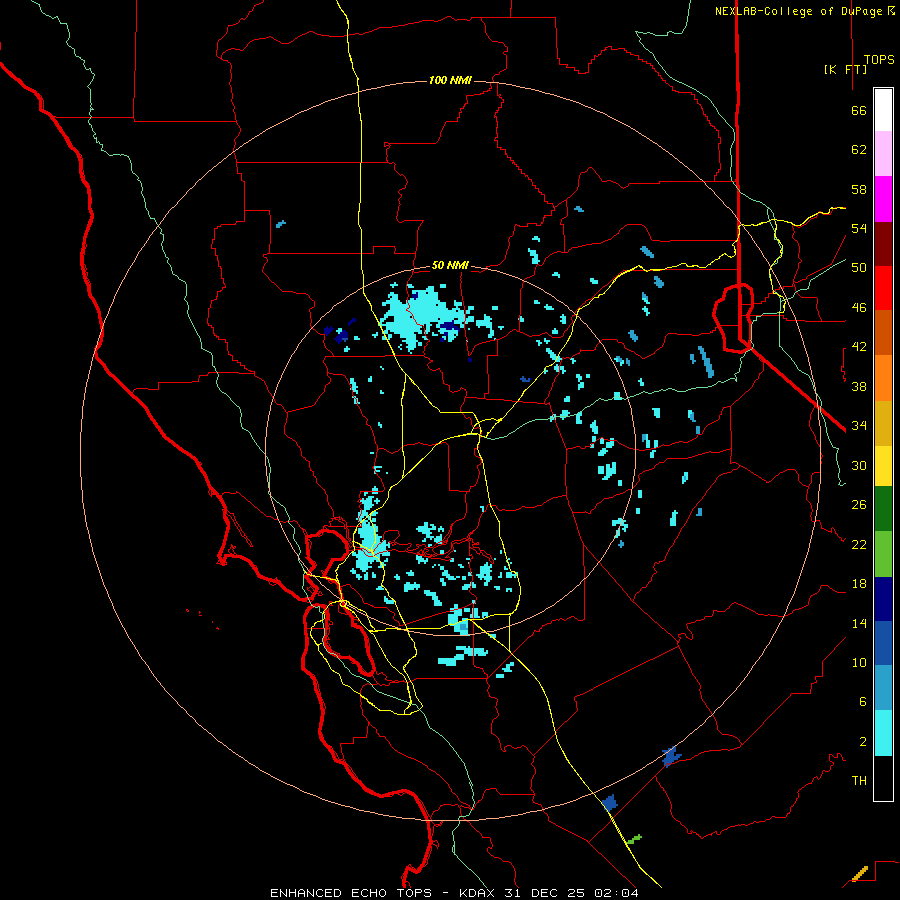
Task: Click the 18 legend value label
Action: click(859, 584)
